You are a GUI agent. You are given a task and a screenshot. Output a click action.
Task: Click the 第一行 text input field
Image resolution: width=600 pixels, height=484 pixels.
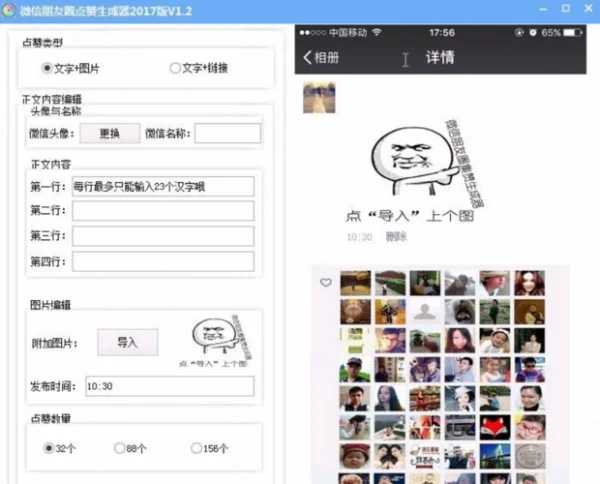pos(163,186)
